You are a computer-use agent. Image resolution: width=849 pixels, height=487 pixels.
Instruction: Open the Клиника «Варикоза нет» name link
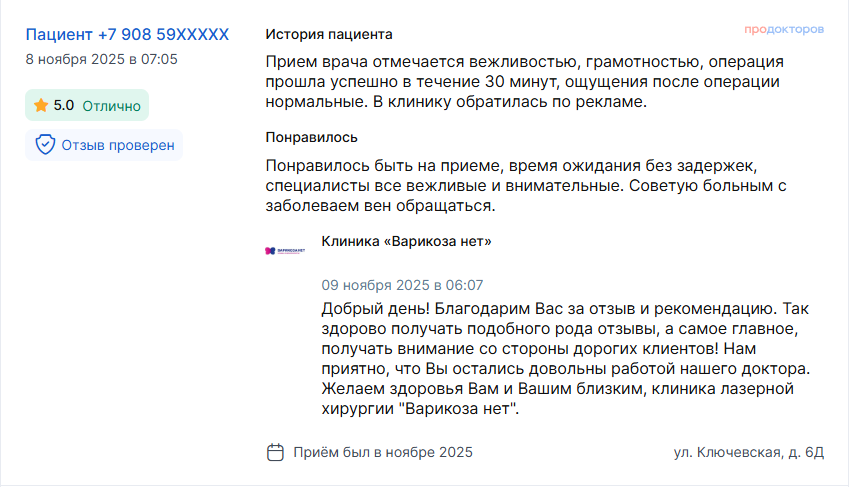coord(407,241)
